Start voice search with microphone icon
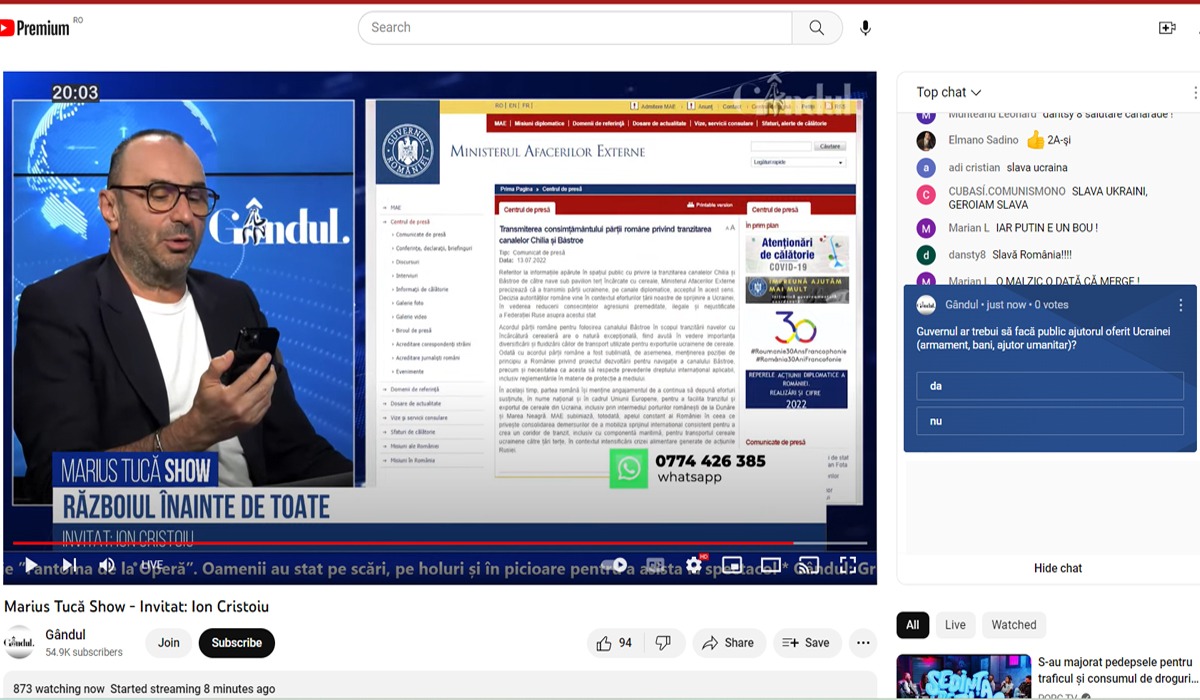 point(865,28)
